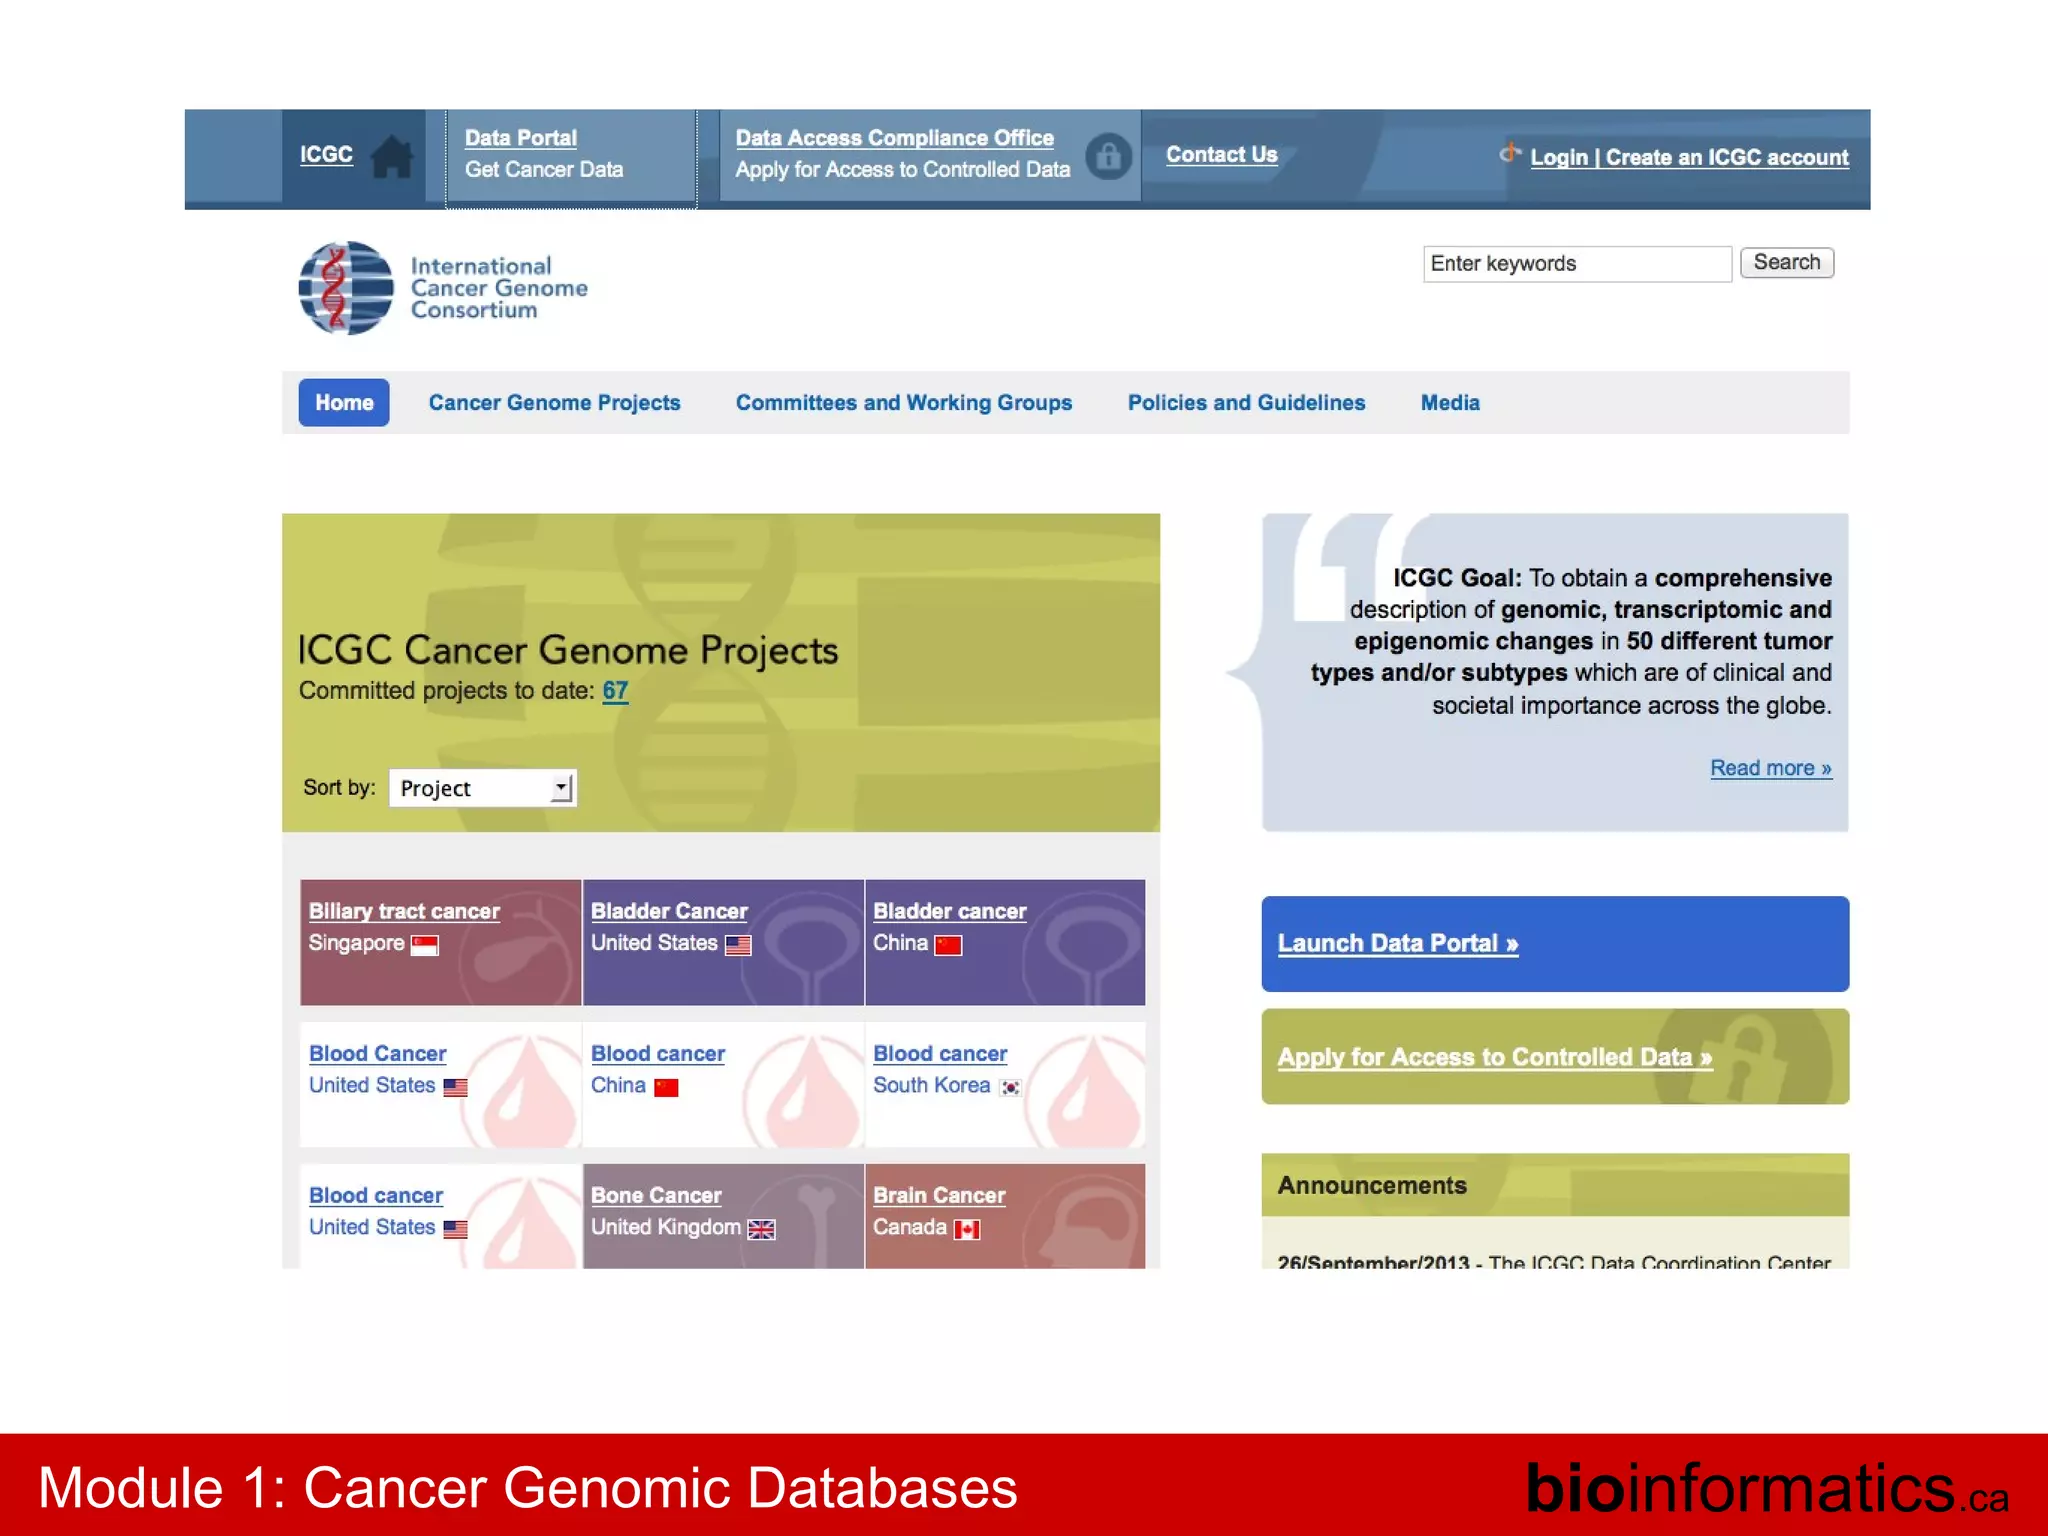This screenshot has width=2048, height=1536.
Task: Click the United Kingdom flag under Bone Cancer
Action: [x=762, y=1229]
